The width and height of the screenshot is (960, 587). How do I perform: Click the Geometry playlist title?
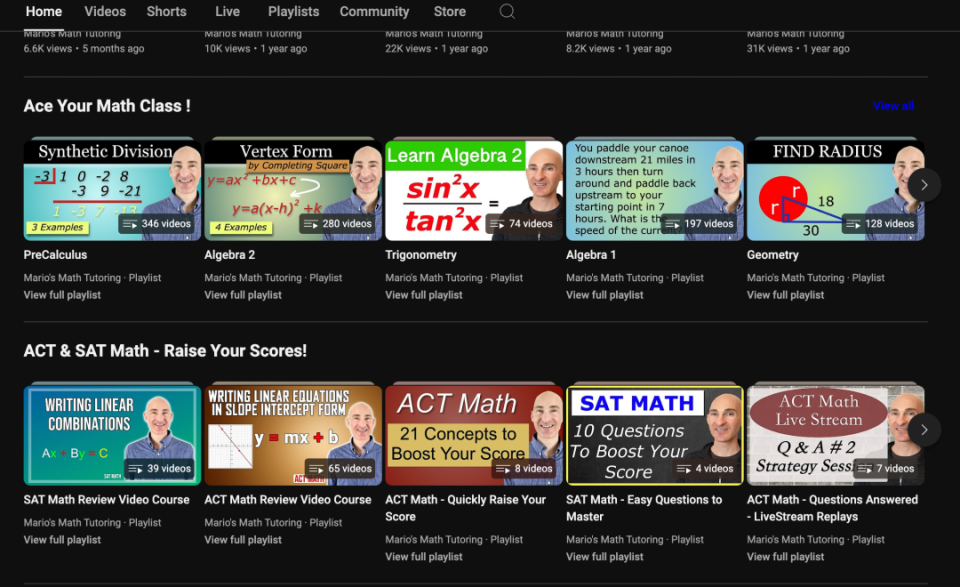[x=773, y=255]
